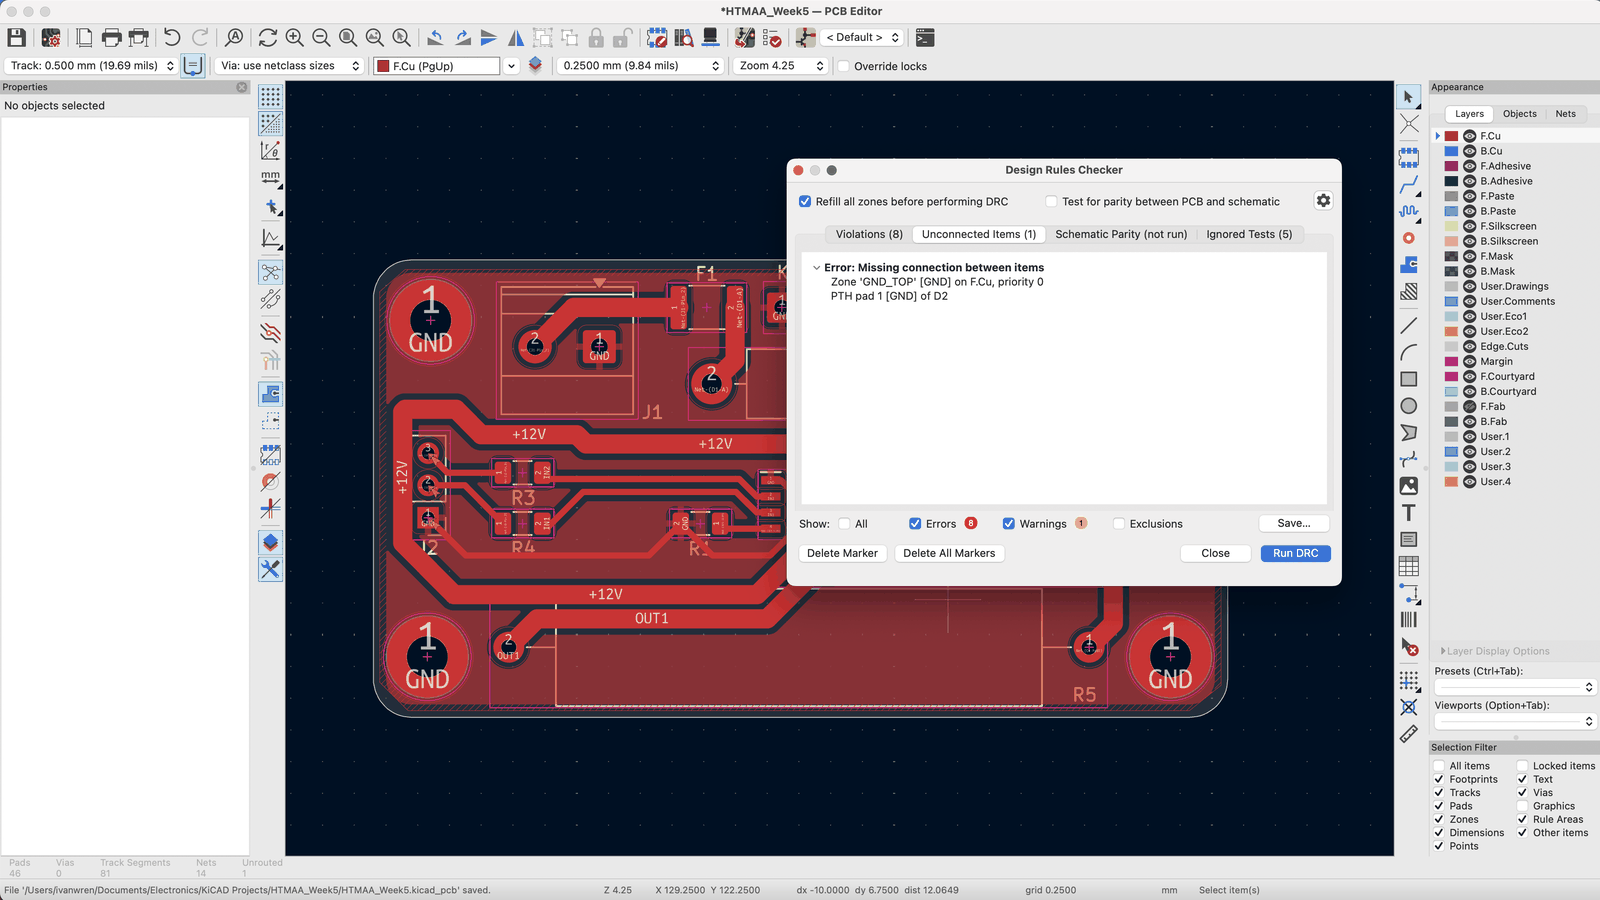Open the Via size dropdown
Screen dimensions: 1600x900
(289, 66)
